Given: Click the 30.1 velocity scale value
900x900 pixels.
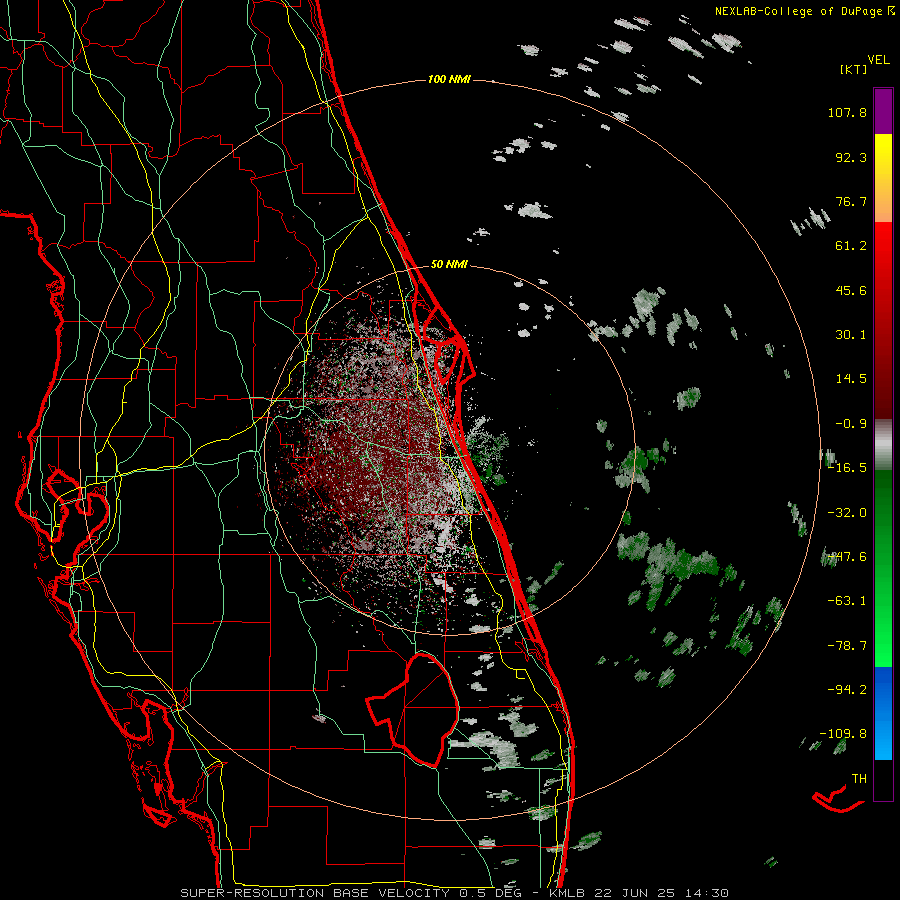Looking at the screenshot, I should coord(851,335).
